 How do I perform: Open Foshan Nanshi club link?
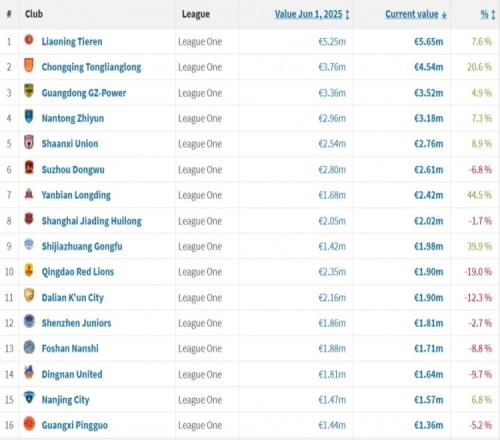(70, 349)
